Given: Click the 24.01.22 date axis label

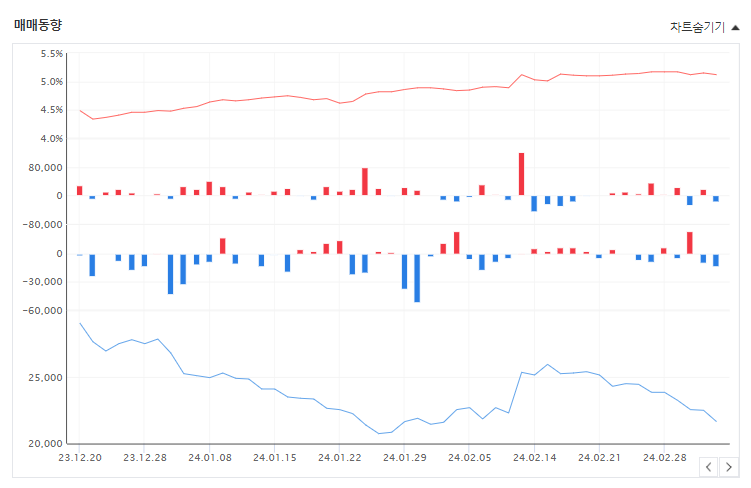Looking at the screenshot, I should coord(340,458).
